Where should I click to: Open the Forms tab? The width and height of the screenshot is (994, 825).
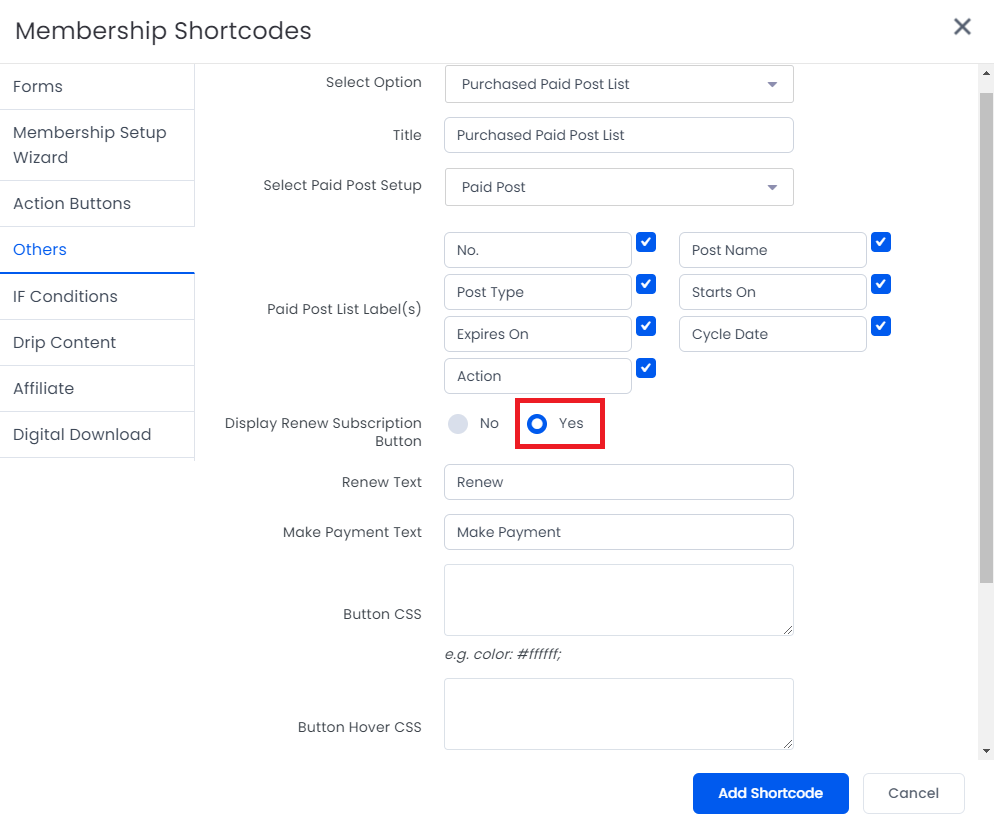coord(97,86)
